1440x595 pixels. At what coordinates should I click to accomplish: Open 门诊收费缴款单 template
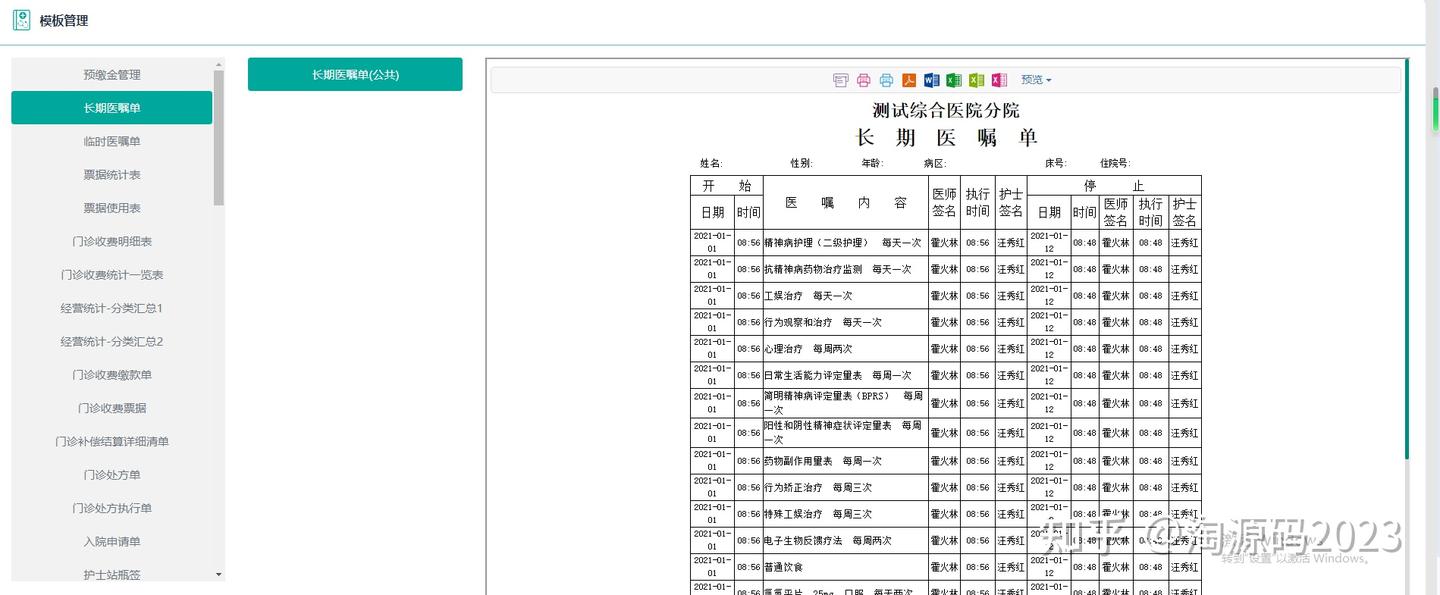tap(112, 375)
